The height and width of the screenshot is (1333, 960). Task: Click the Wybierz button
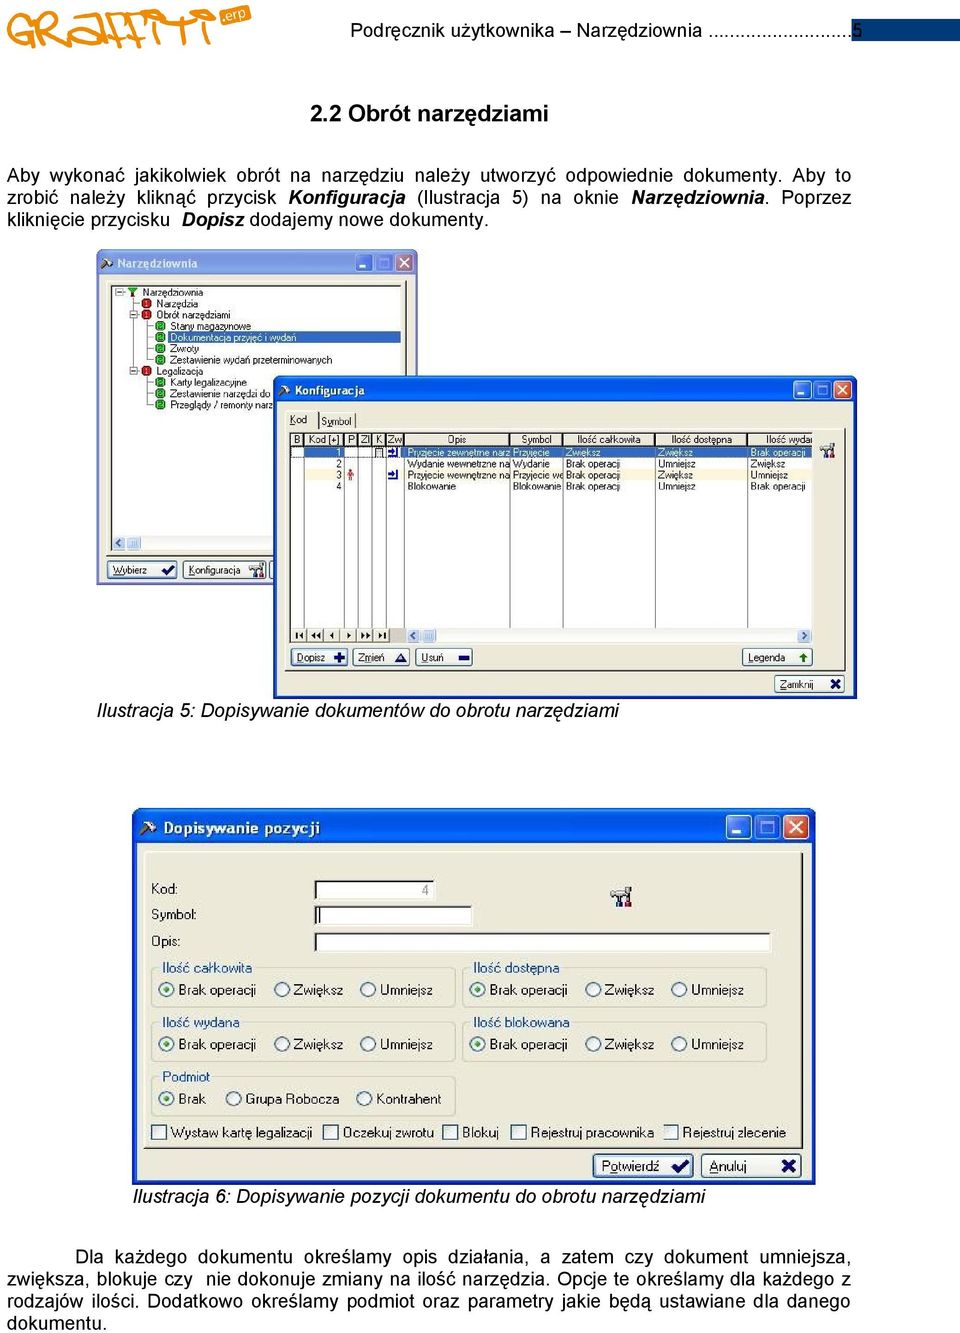pos(142,570)
